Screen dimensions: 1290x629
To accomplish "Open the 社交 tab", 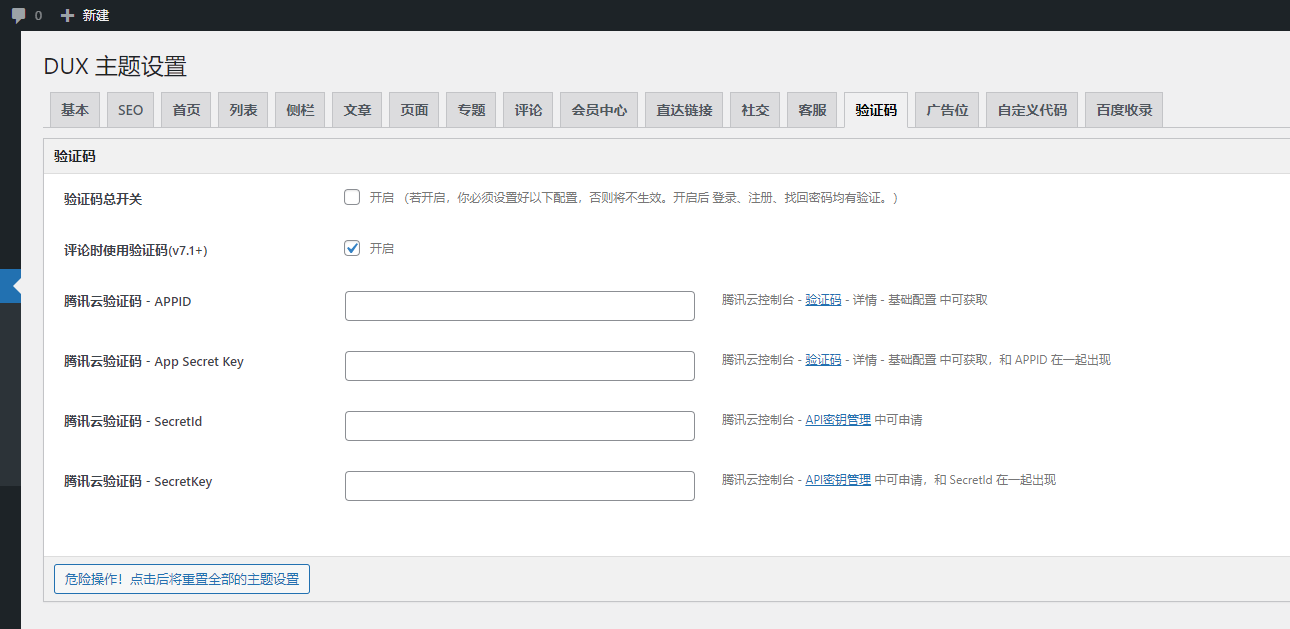I will (756, 110).
